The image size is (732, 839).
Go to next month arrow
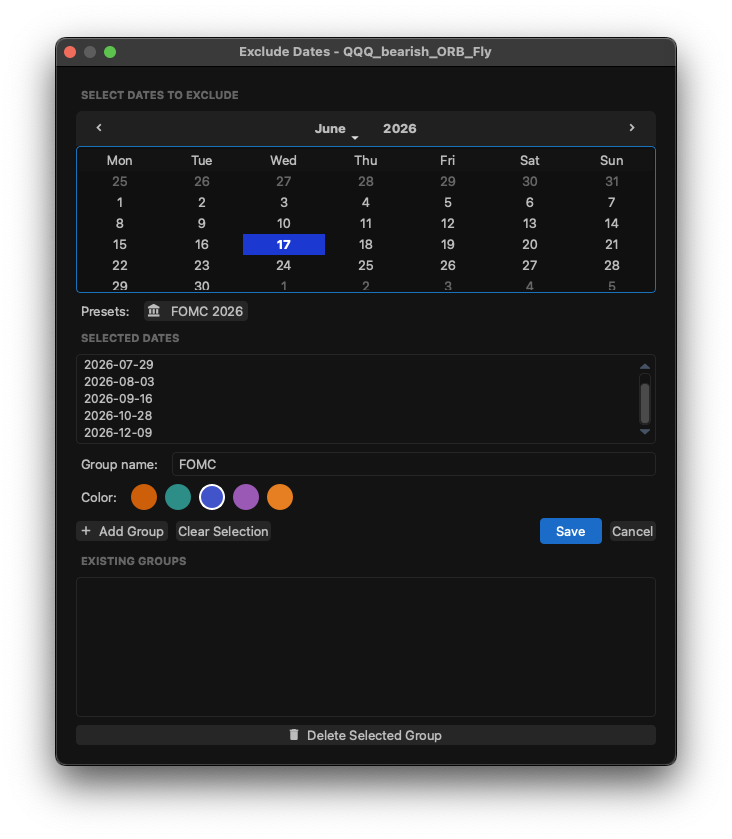pyautogui.click(x=632, y=128)
